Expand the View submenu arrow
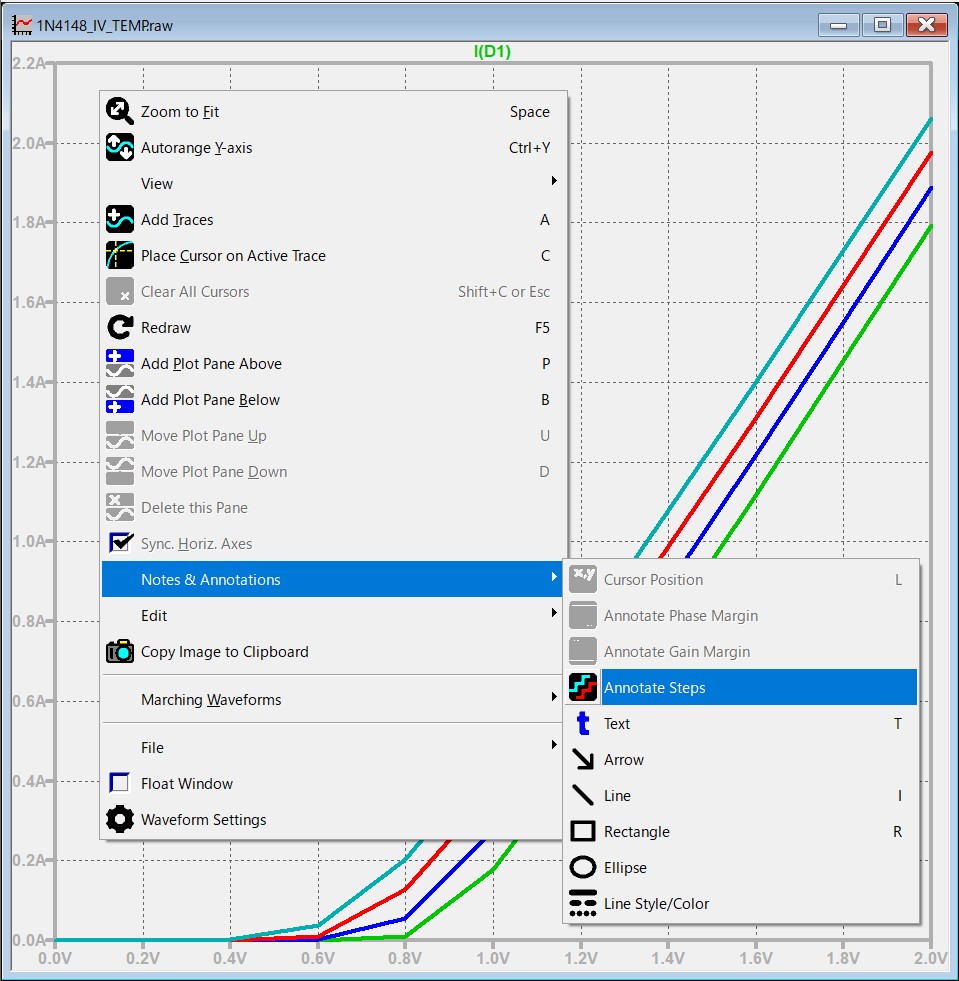 coord(553,182)
